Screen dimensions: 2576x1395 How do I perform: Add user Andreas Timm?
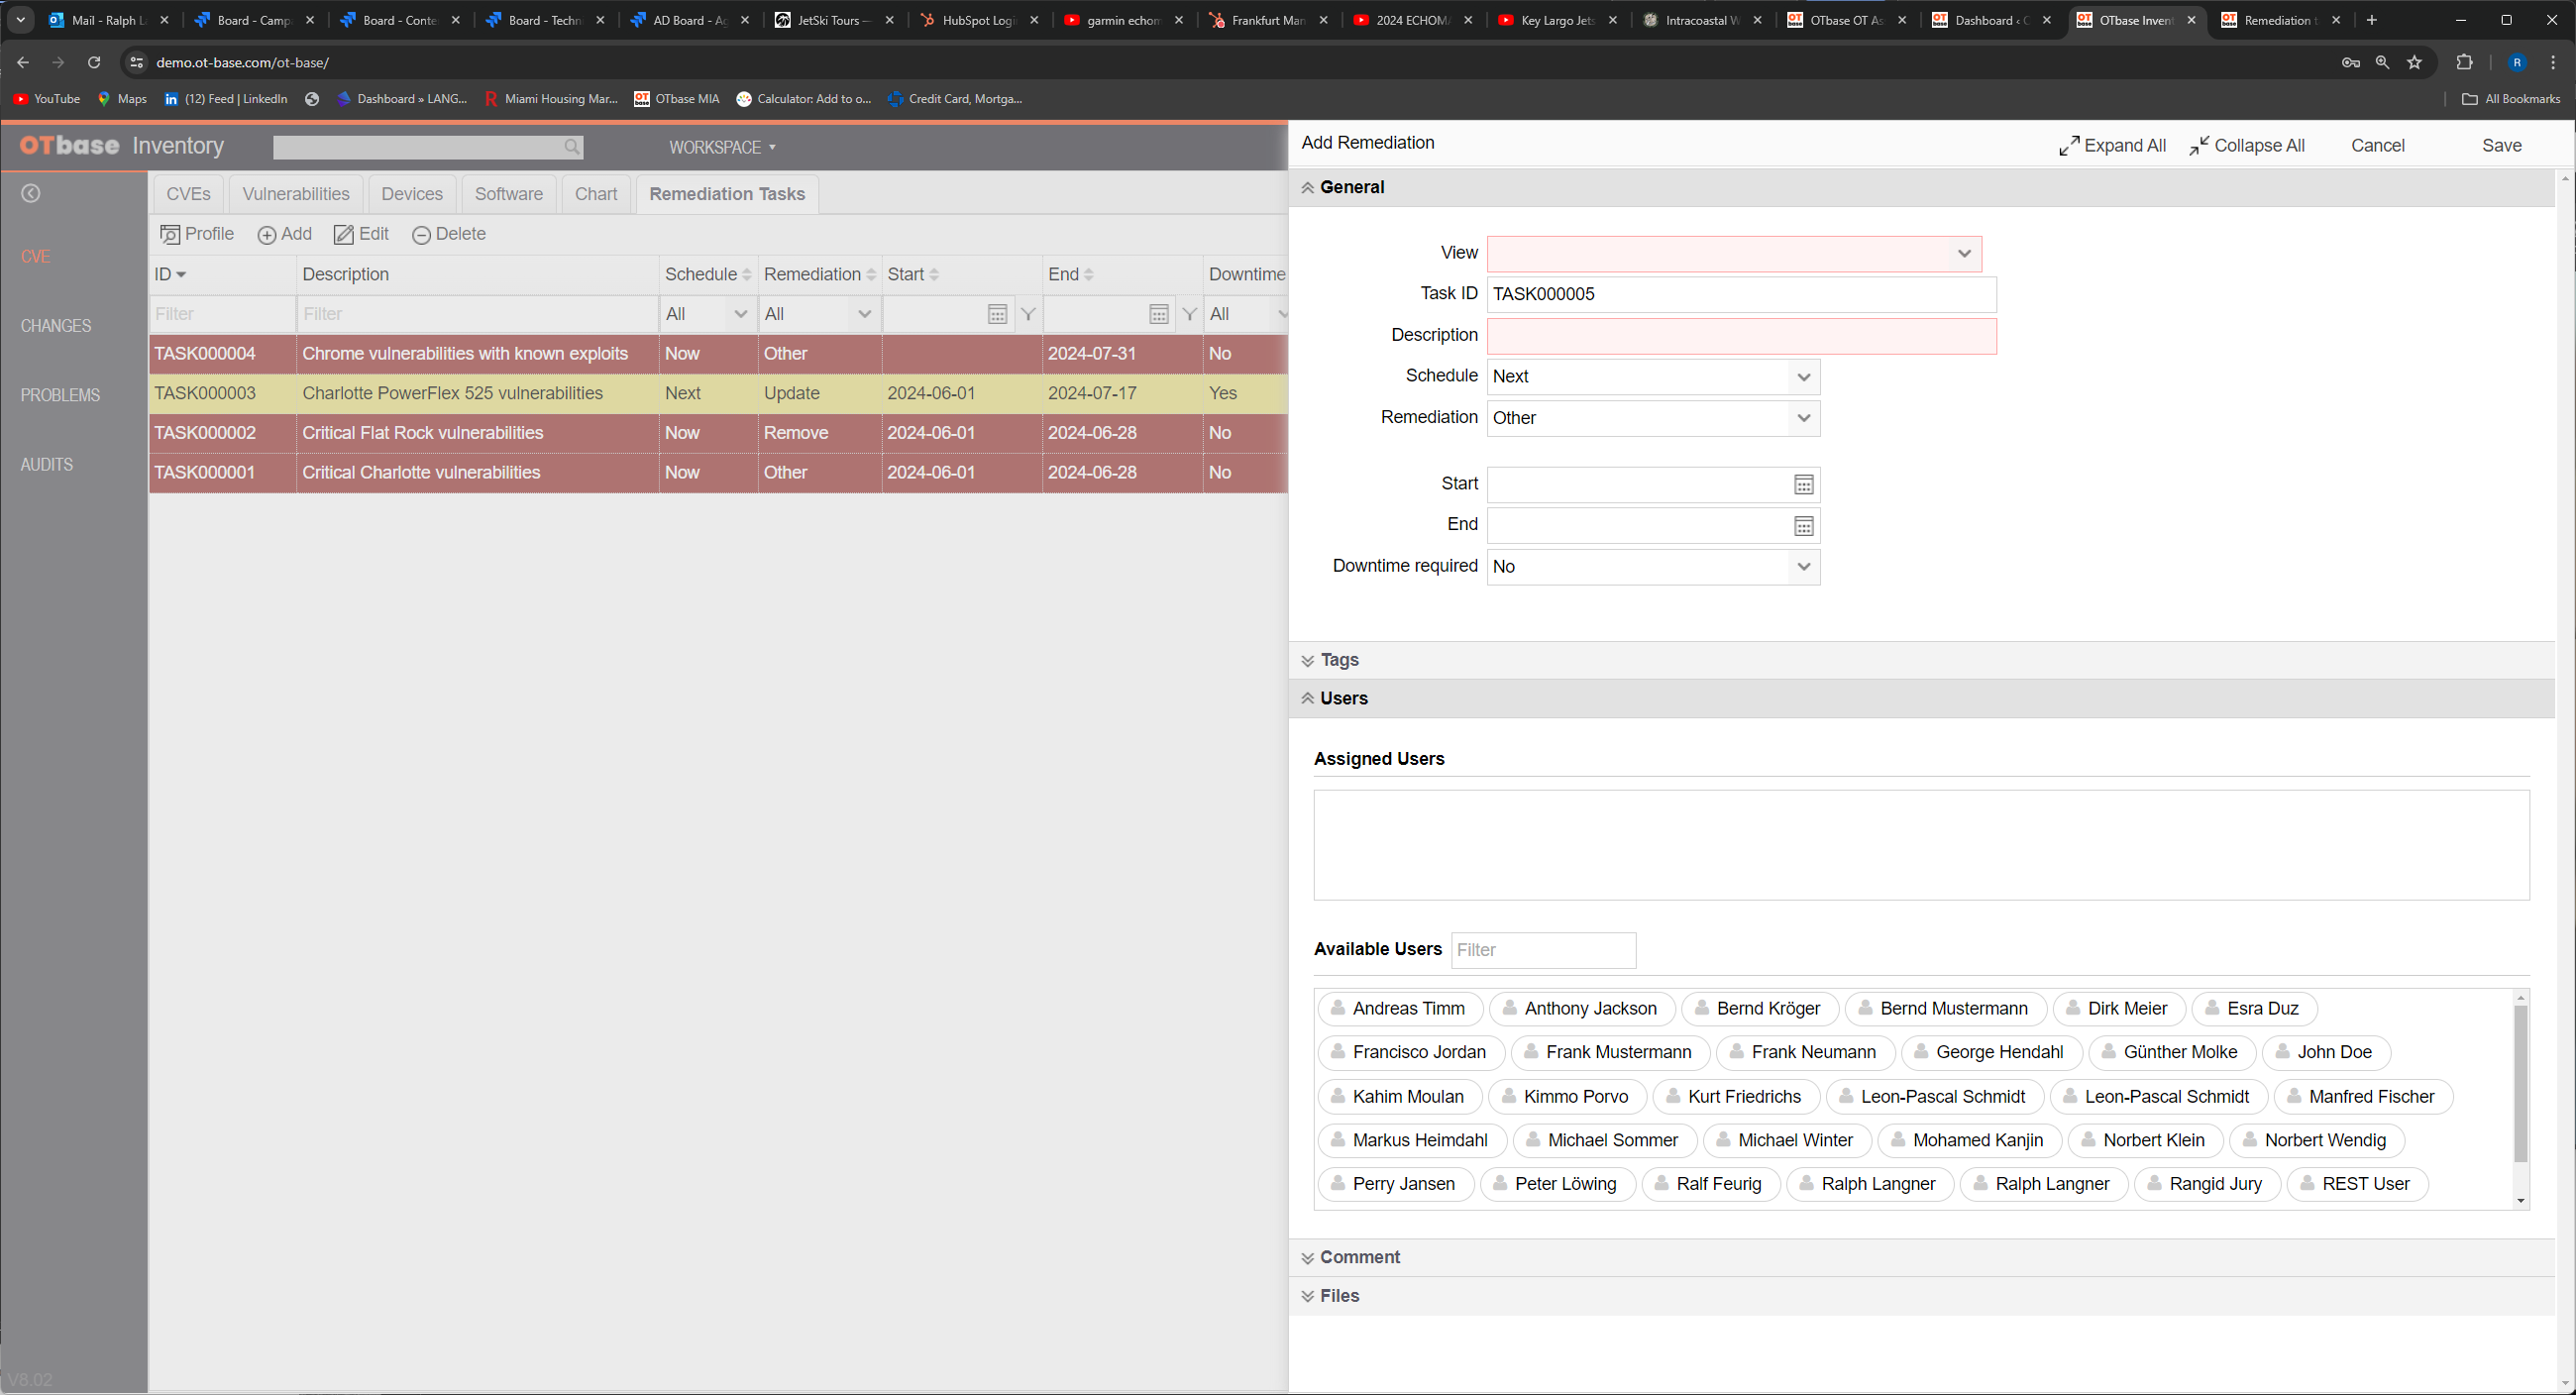[x=1399, y=1009]
